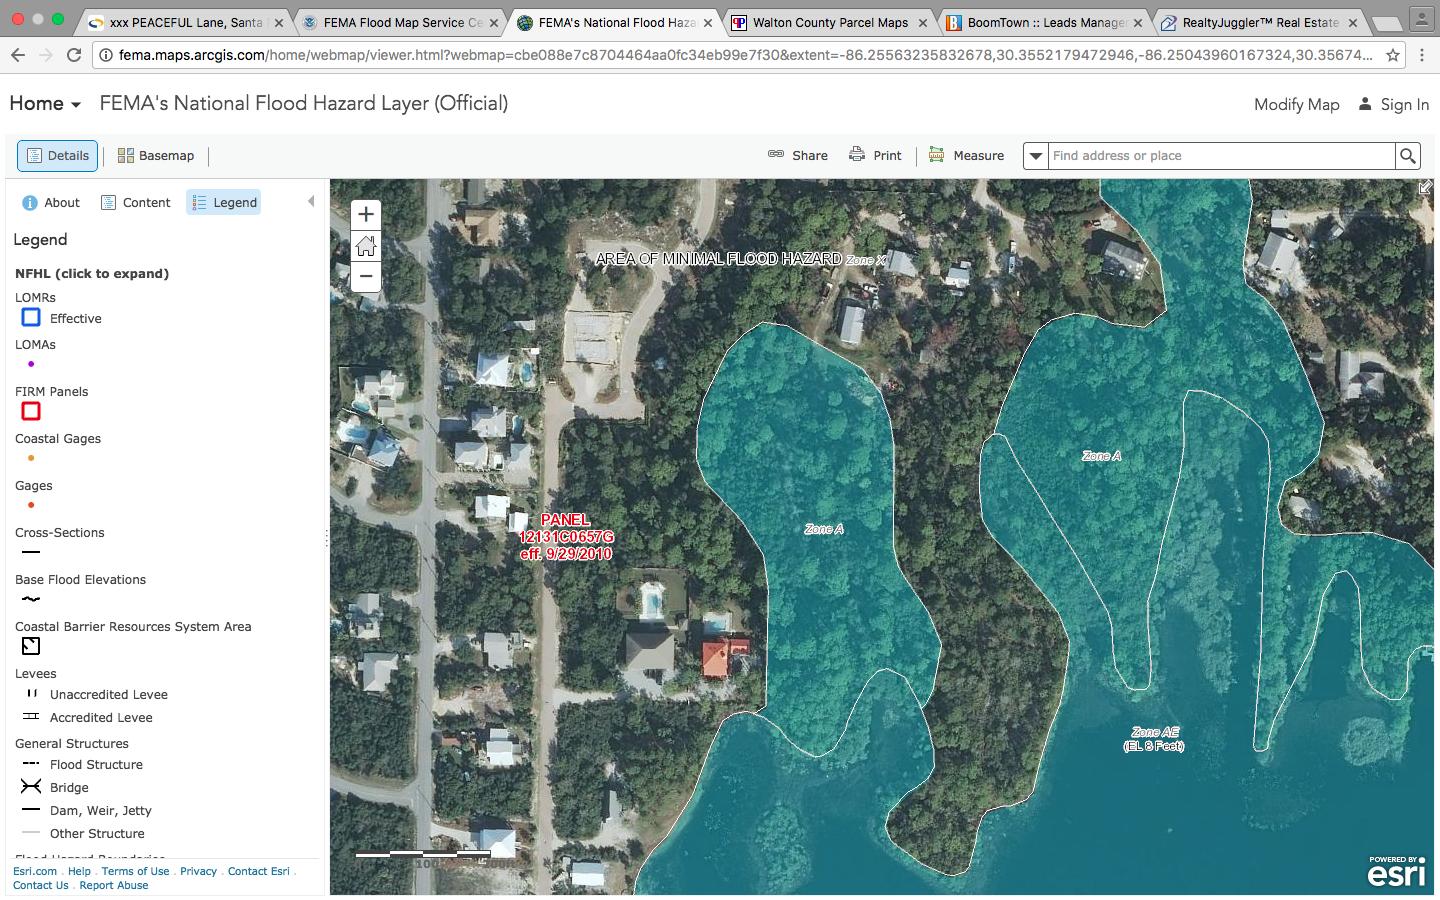This screenshot has height=900, width=1440.
Task: Switch to Walton County Parcel Maps tab
Action: 830,22
